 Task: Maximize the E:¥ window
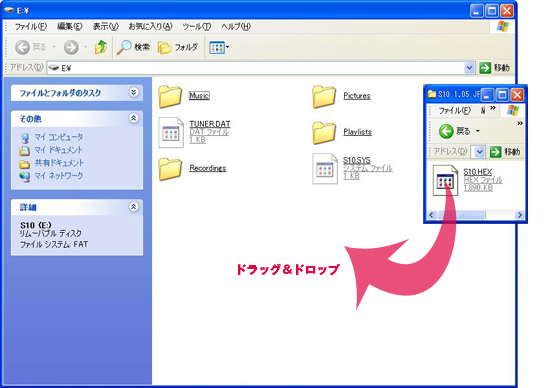tap(491, 11)
